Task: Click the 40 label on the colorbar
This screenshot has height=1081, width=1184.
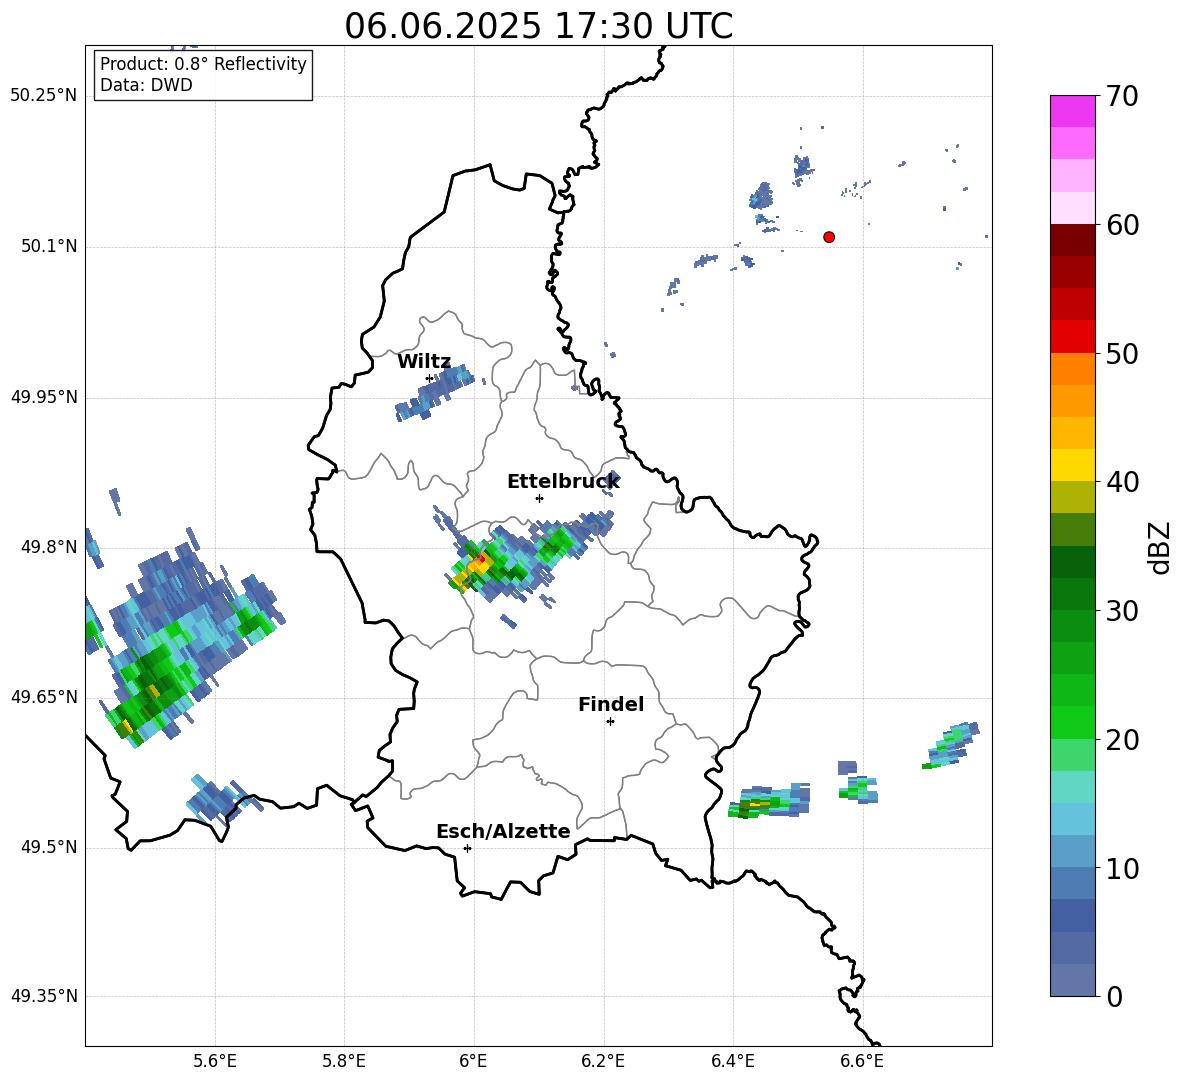Action: click(x=1122, y=482)
